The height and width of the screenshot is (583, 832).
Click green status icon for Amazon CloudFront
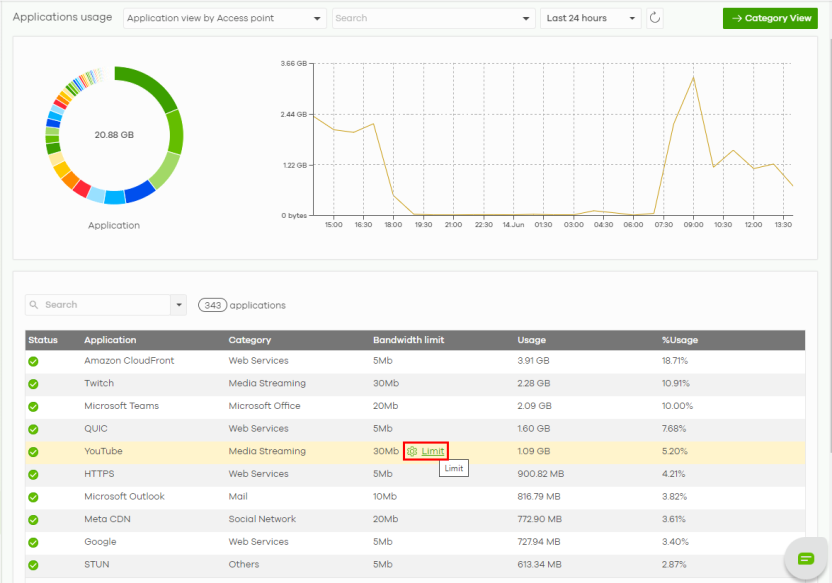33,361
